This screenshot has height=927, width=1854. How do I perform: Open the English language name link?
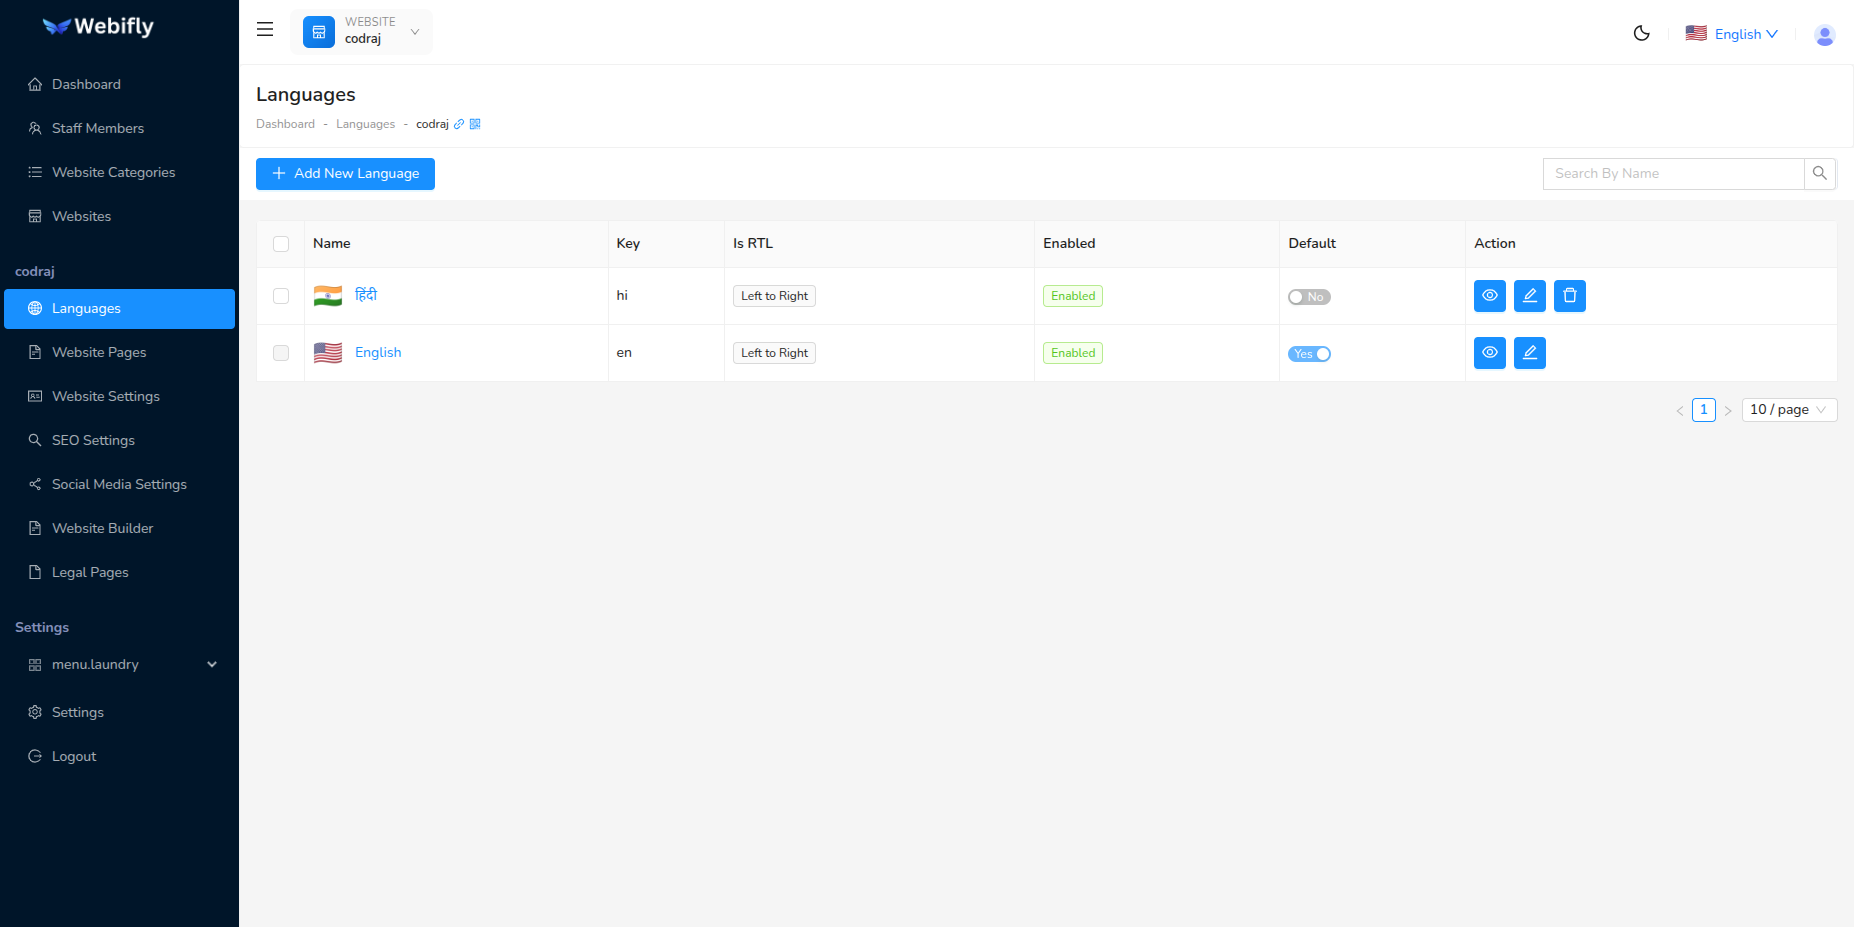tap(378, 353)
